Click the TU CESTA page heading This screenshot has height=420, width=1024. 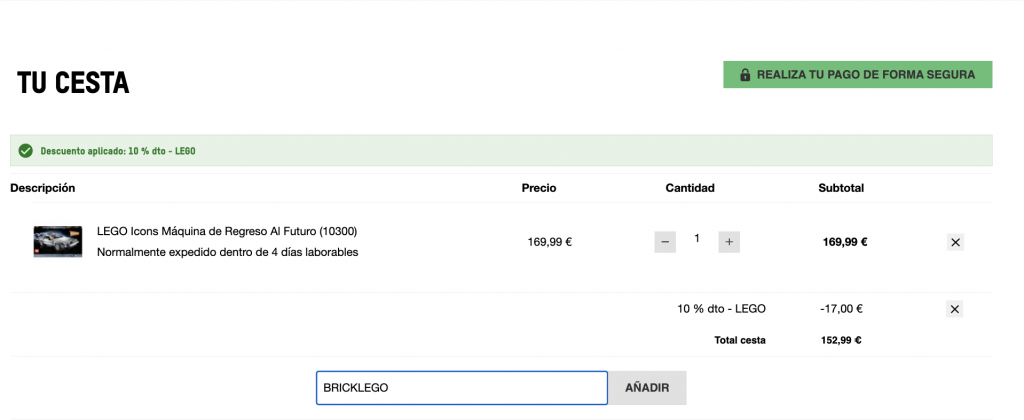pyautogui.click(x=73, y=84)
